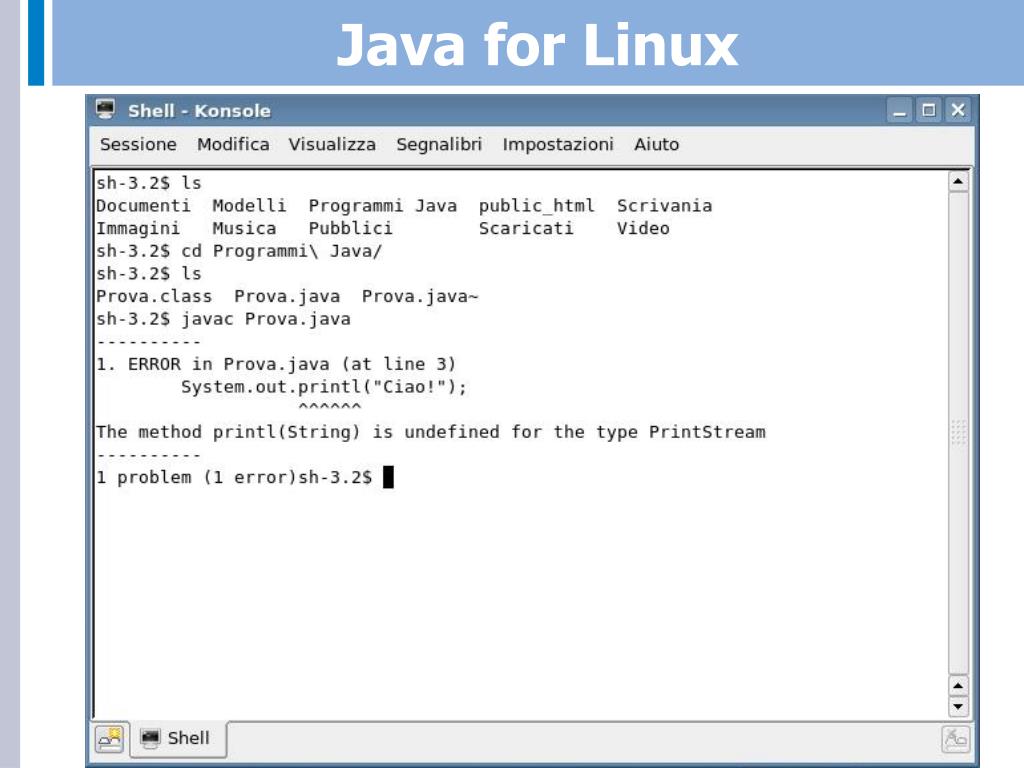1024x768 pixels.
Task: Click the 'Shell - Konsole' window title
Action: 199,111
